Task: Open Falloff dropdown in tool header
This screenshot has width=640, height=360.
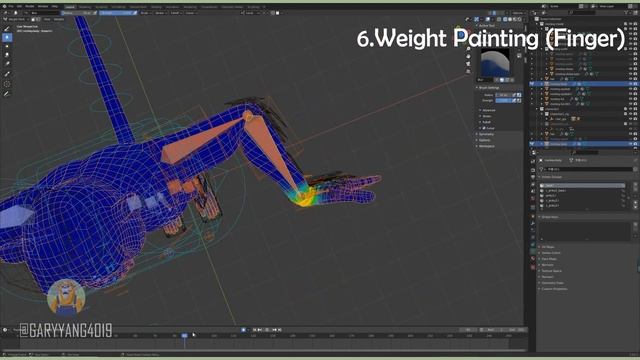Action: click(176, 13)
